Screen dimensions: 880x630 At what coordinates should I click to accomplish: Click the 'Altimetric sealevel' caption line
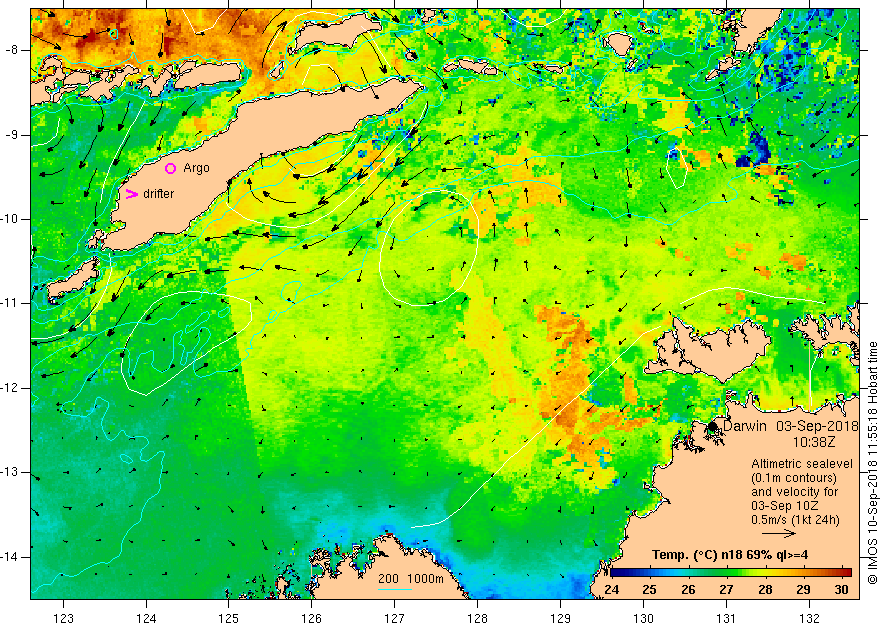coord(802,464)
